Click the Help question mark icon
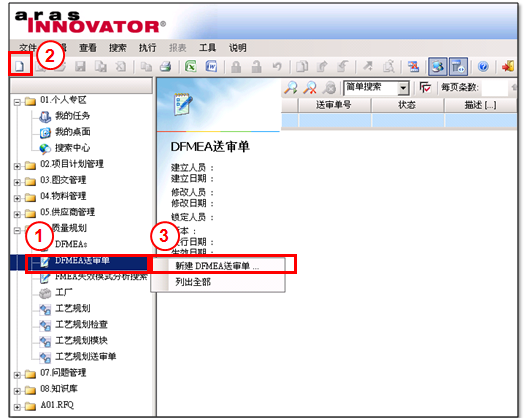Image resolution: width=526 pixels, height=418 pixels. (x=483, y=66)
